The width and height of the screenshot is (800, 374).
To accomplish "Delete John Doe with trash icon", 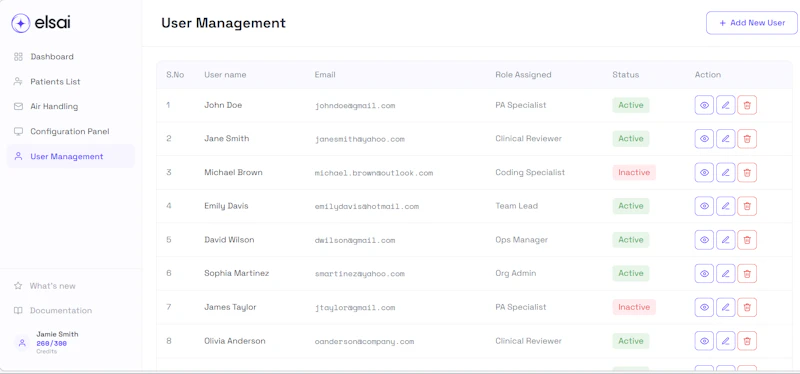I will pyautogui.click(x=747, y=105).
